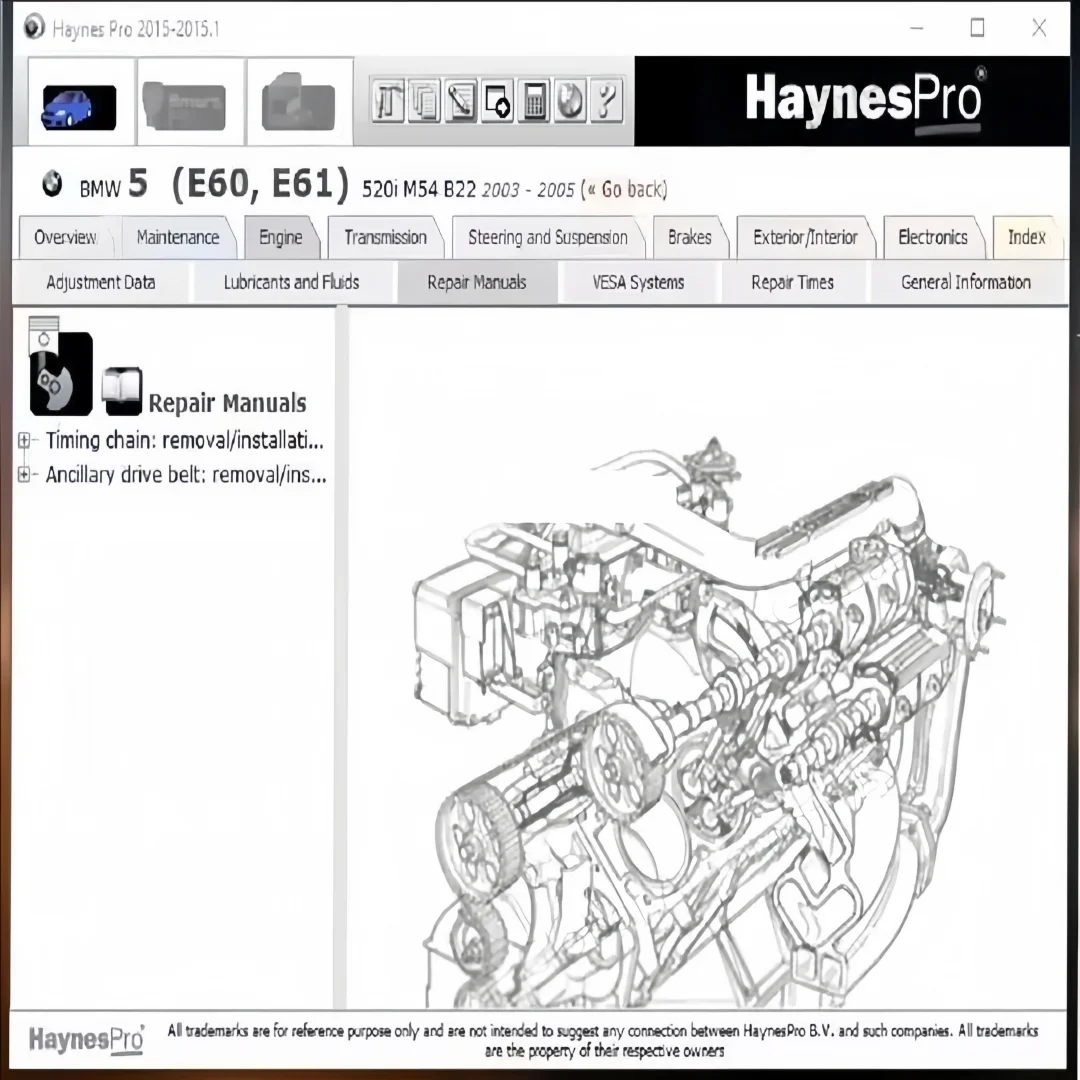Image resolution: width=1080 pixels, height=1080 pixels.
Task: Open the Lubricants and Fluids sub-tab
Action: (x=291, y=282)
